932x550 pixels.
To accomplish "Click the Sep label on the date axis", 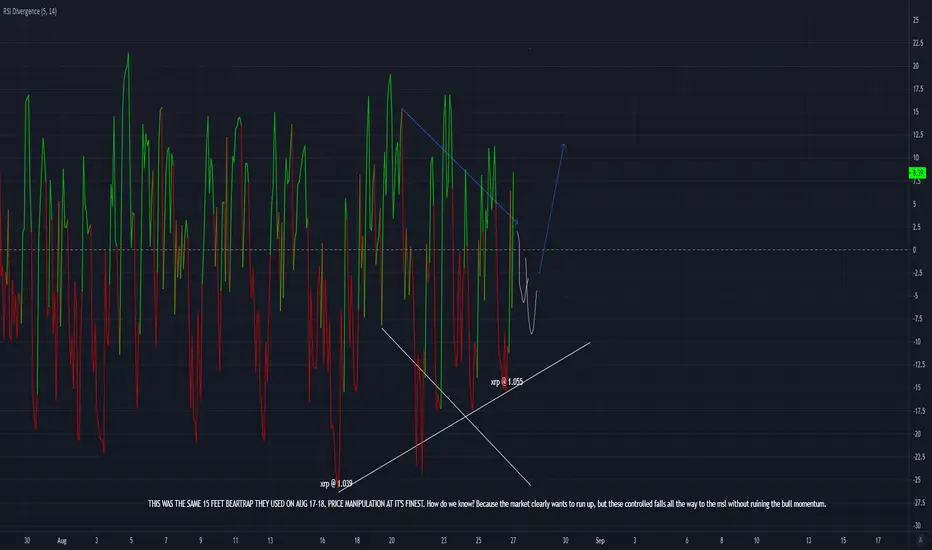I will coord(600,540).
